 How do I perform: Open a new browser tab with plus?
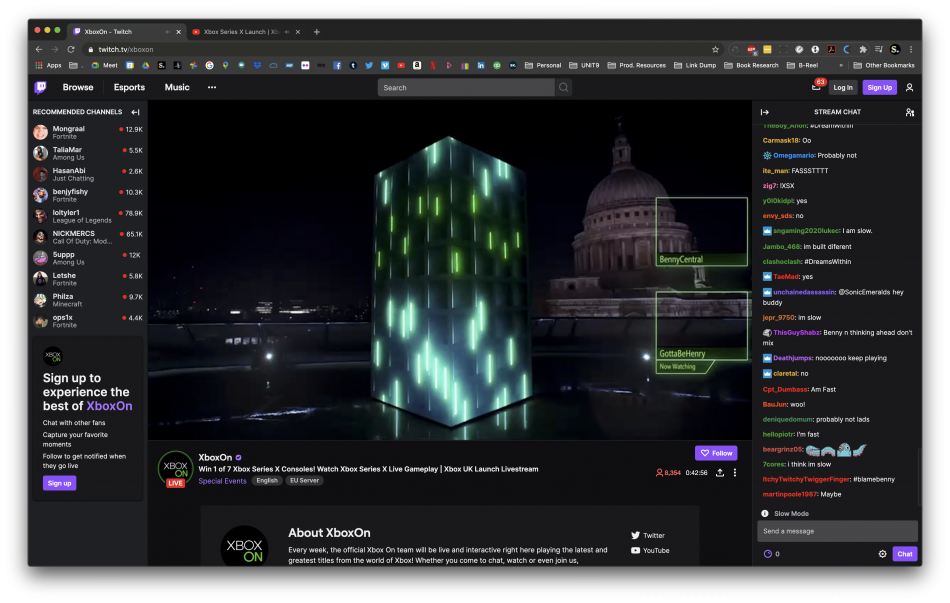point(316,32)
